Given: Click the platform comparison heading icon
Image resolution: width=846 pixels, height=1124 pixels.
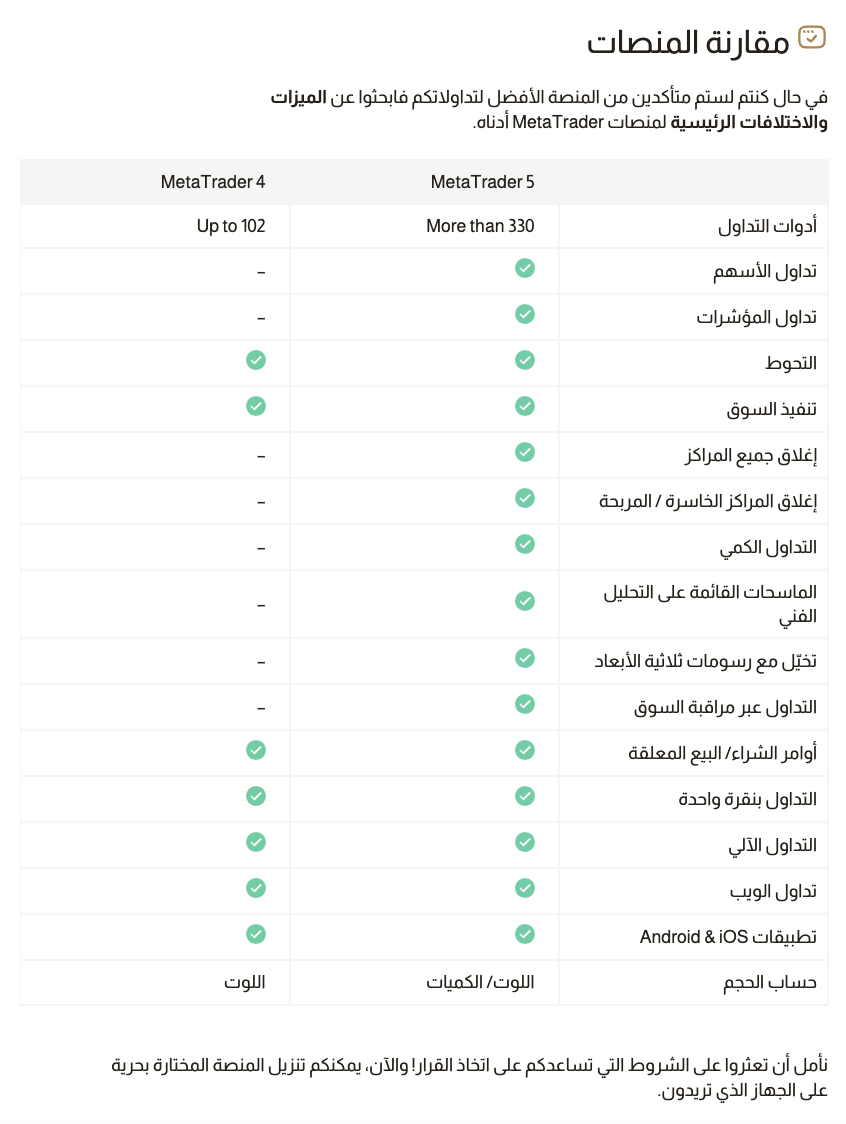Looking at the screenshot, I should pos(812,39).
